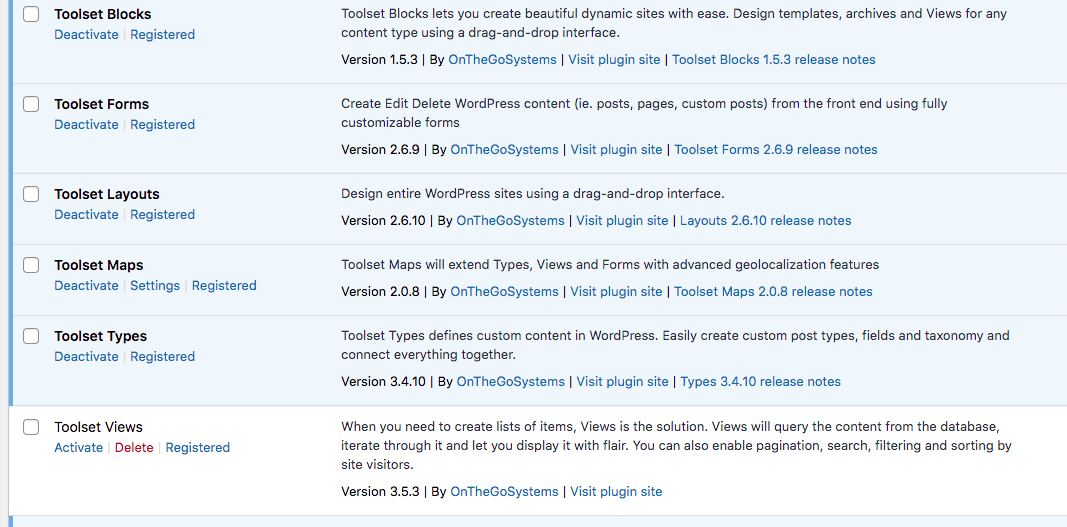Tick the Toolset Views checkbox

31,427
